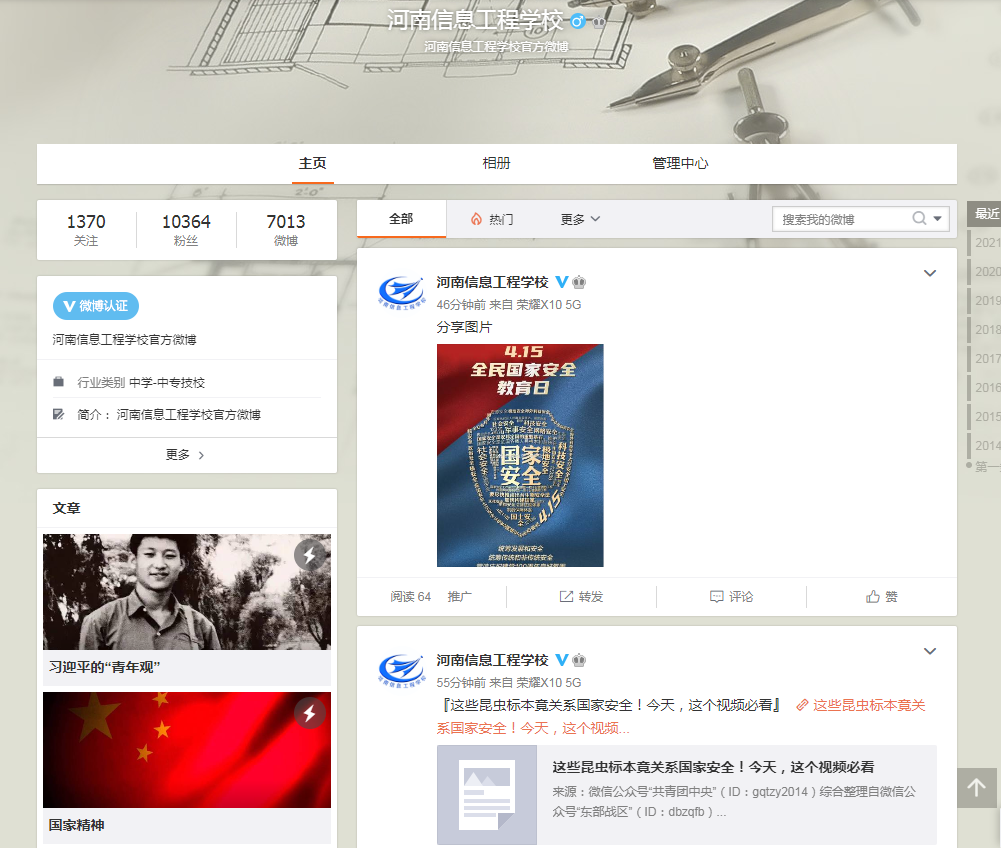This screenshot has width=1001, height=848.
Task: Expand the chevron menu on the first post
Action: (930, 274)
